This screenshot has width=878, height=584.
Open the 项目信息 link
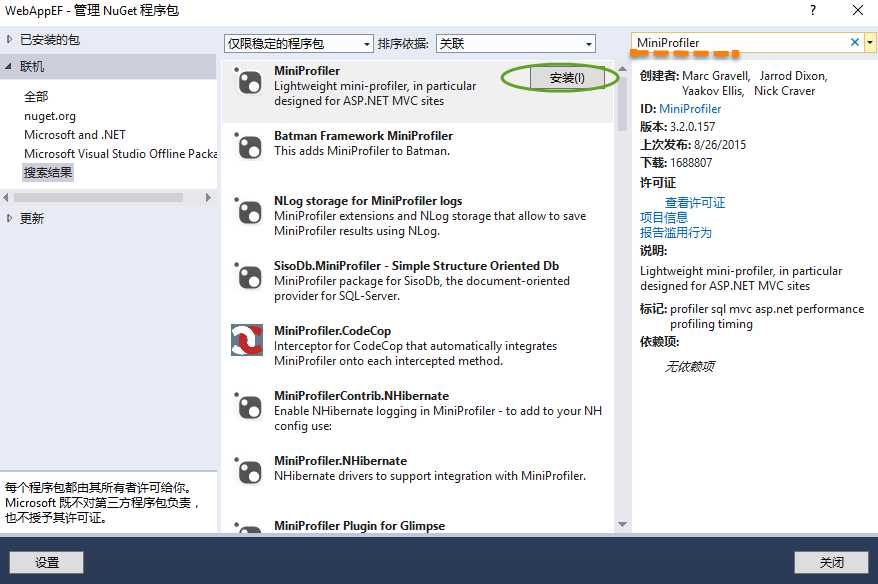click(664, 217)
